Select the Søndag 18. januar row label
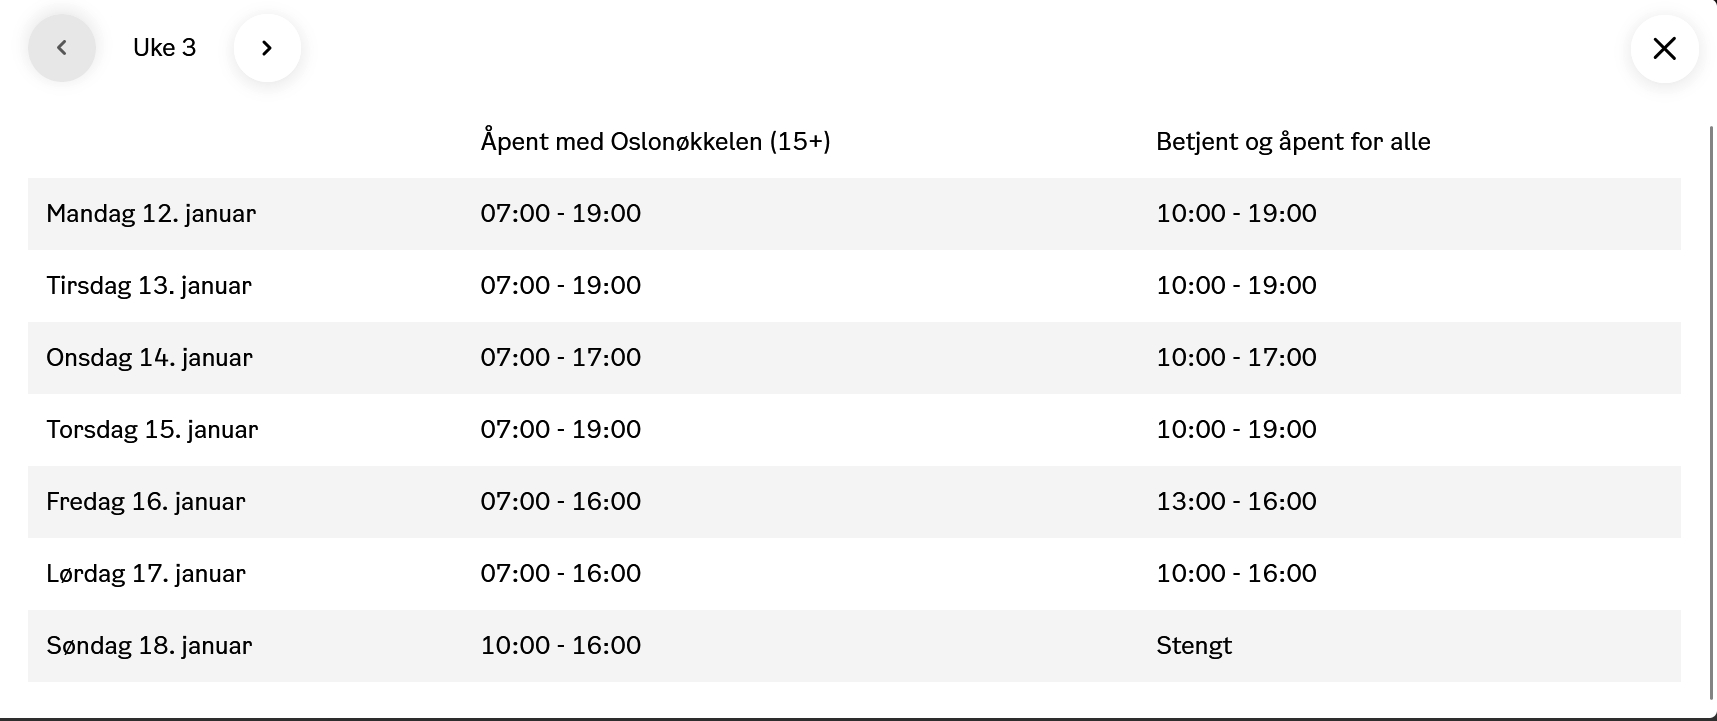This screenshot has width=1717, height=721. tap(149, 646)
